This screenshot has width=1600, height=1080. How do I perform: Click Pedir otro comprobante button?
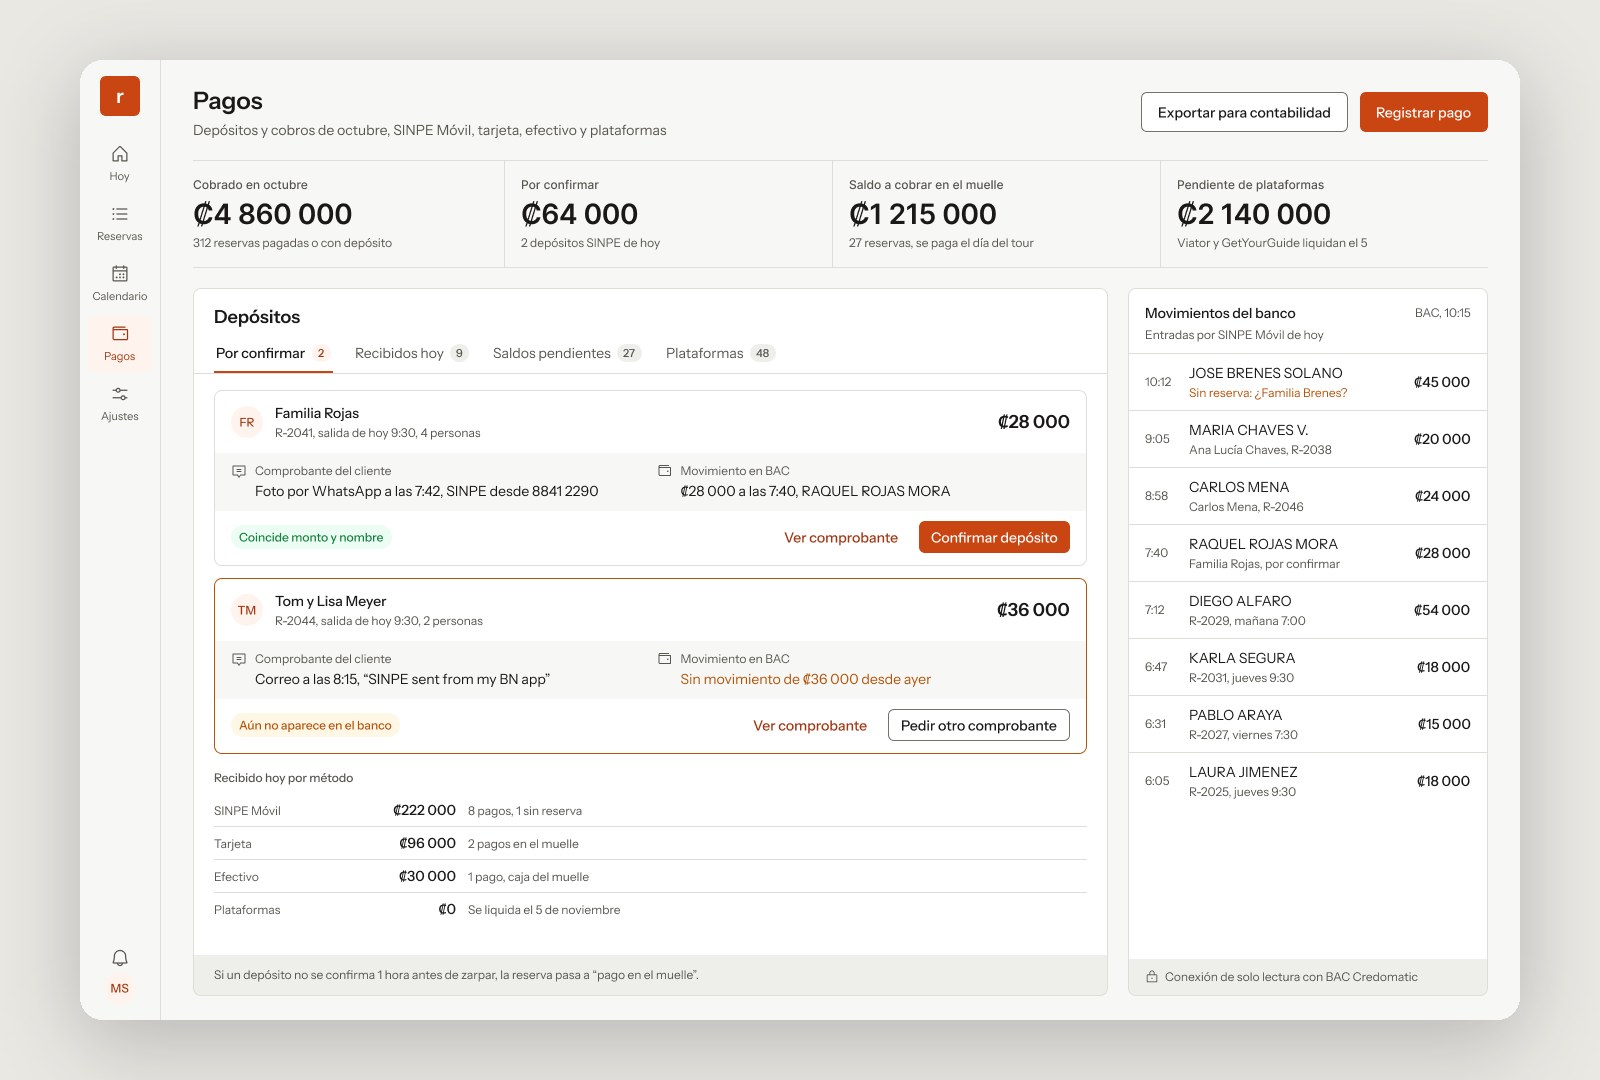click(x=978, y=725)
